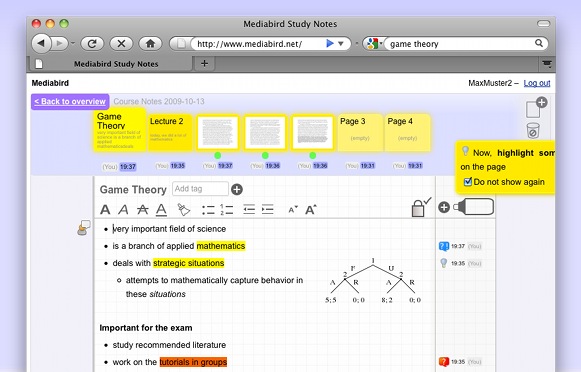Add the tag using plus button
The height and width of the screenshot is (372, 581).
tap(237, 190)
